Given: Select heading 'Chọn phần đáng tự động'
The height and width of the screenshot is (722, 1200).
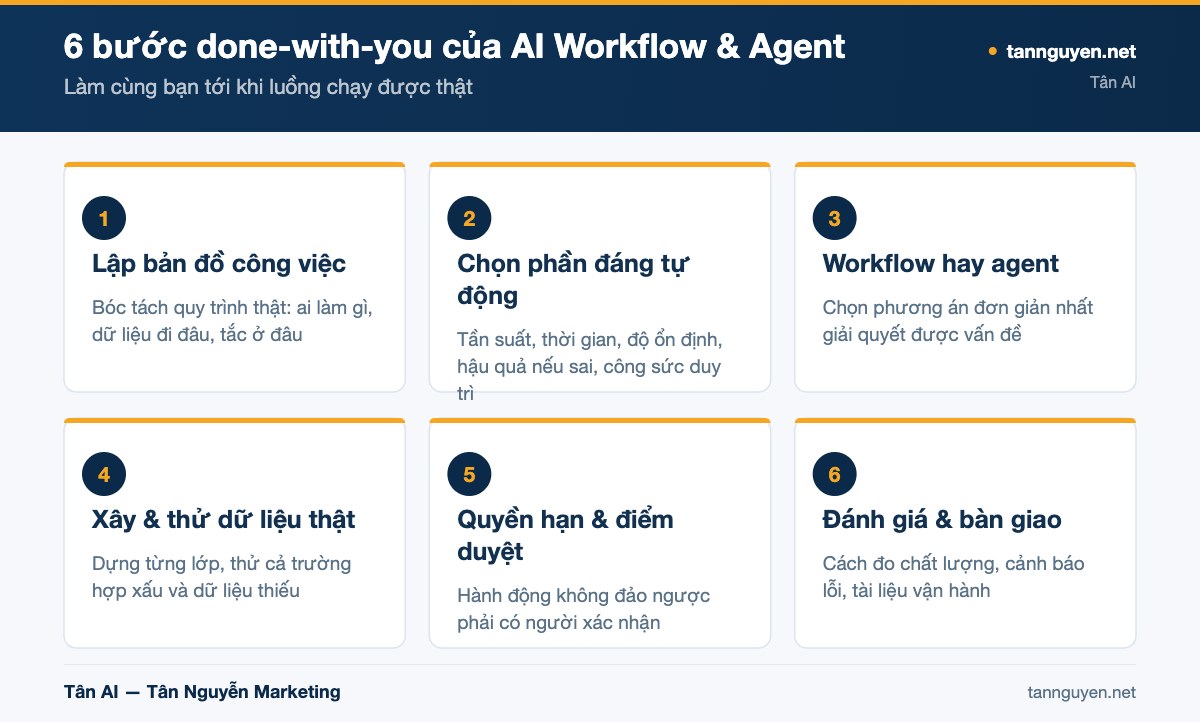Looking at the screenshot, I should [573, 279].
